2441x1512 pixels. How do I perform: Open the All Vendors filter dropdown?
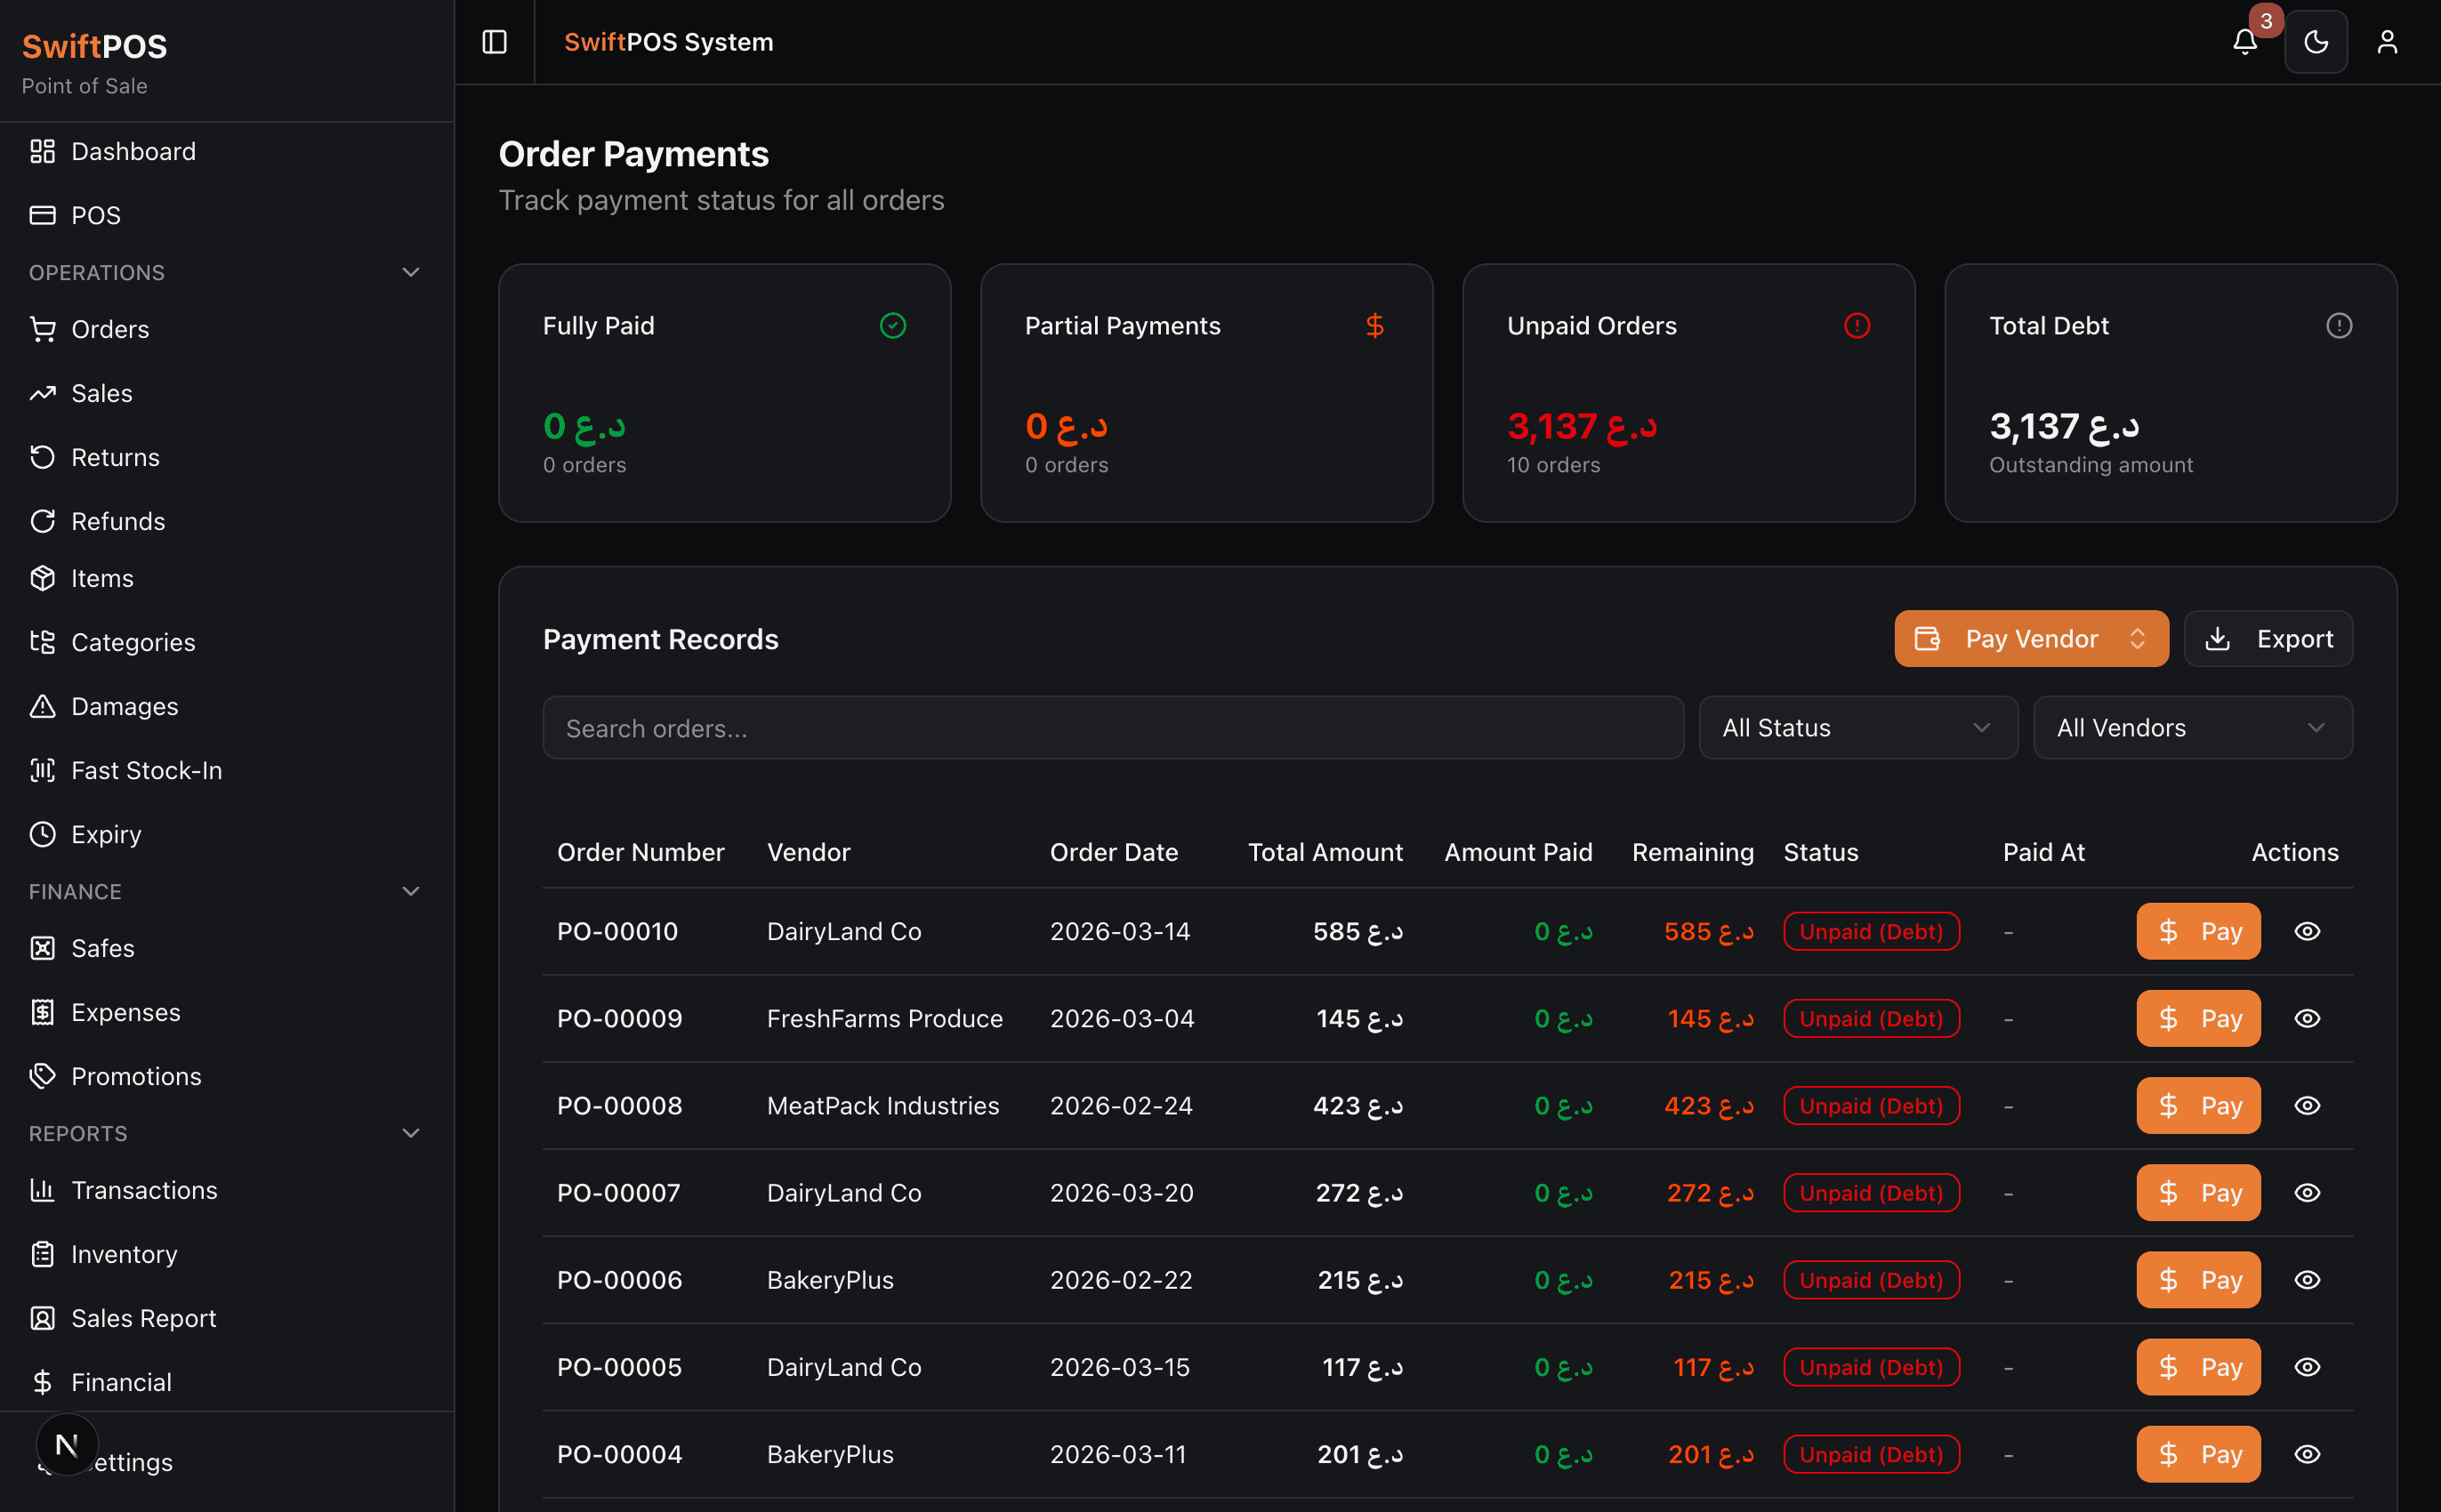click(2192, 727)
